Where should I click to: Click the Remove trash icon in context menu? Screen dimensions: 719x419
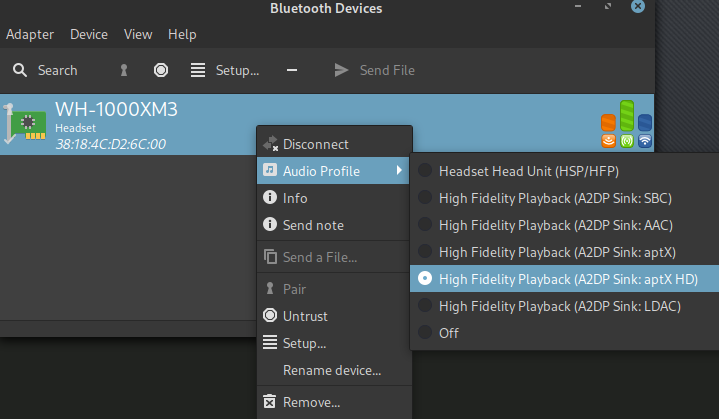(x=270, y=402)
